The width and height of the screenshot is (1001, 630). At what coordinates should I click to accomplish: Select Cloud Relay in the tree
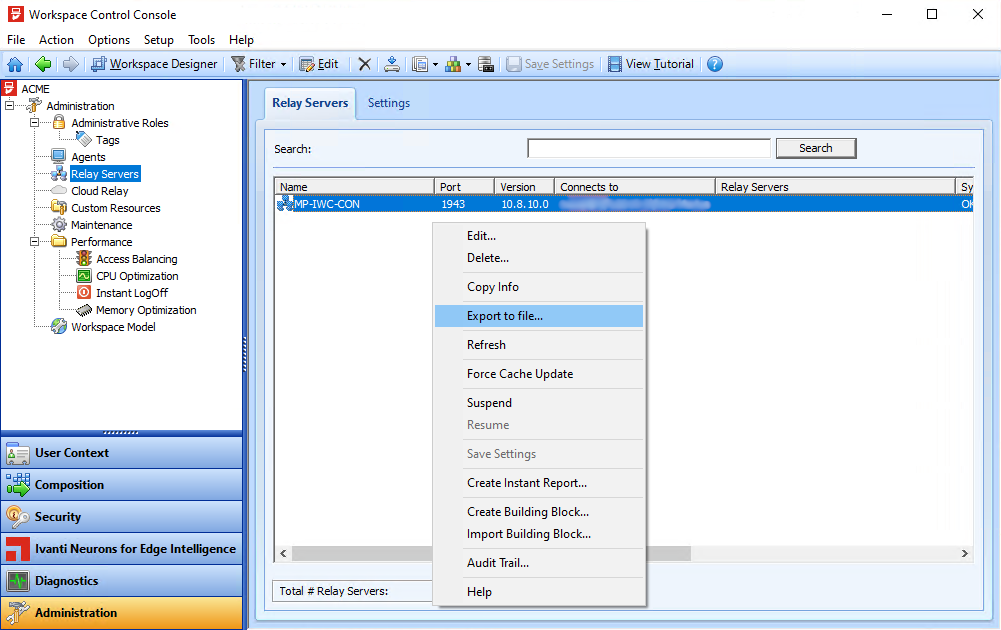coord(99,190)
